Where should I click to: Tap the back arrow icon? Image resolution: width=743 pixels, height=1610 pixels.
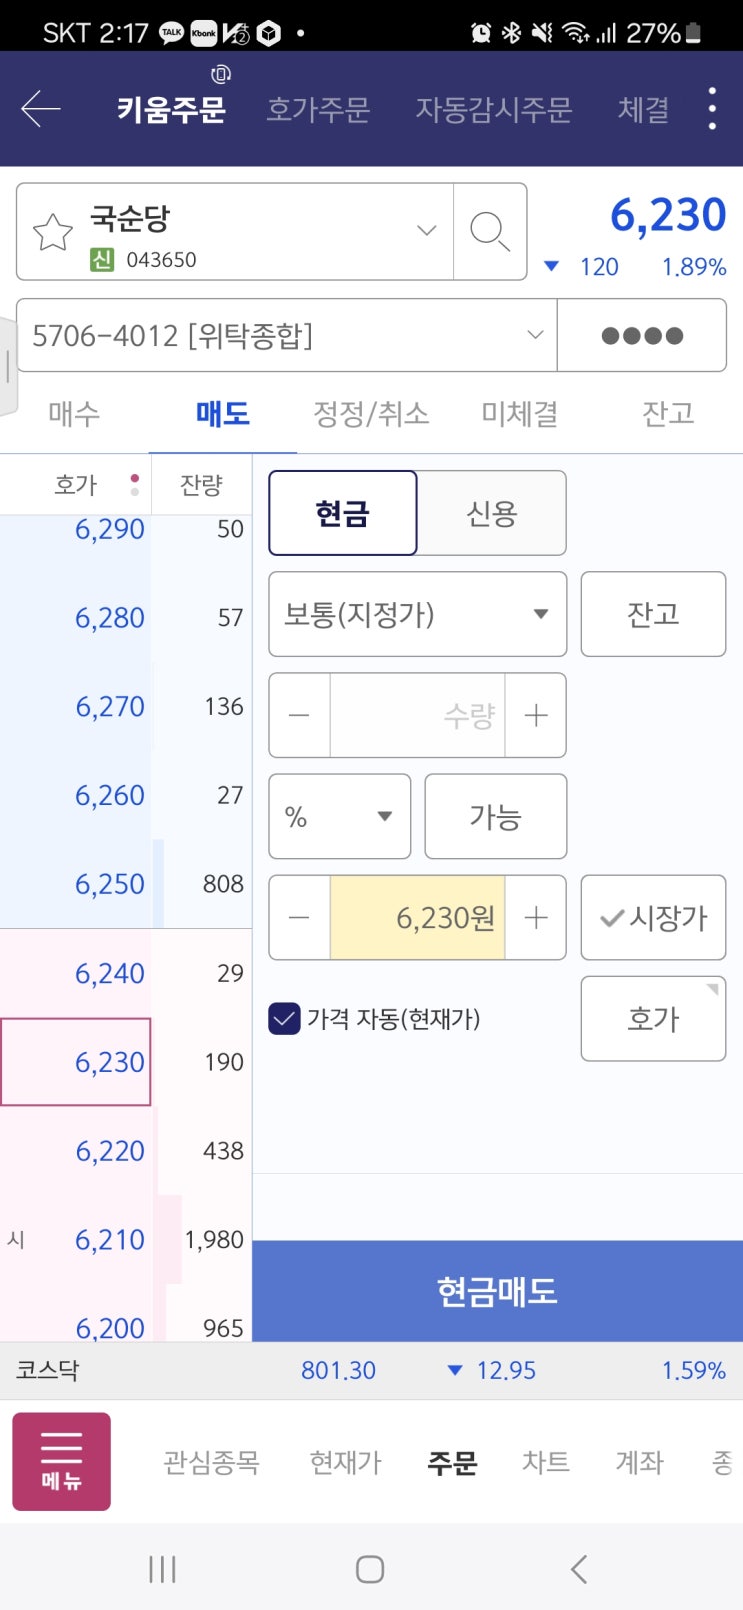41,109
